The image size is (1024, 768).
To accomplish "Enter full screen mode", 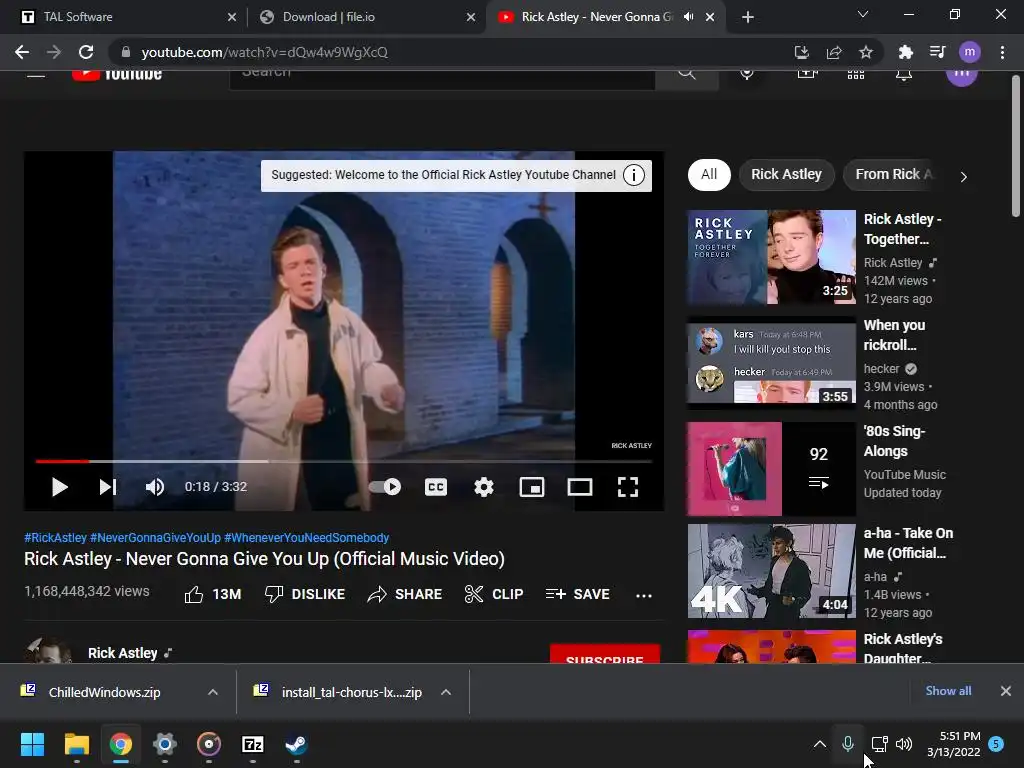I will [628, 487].
